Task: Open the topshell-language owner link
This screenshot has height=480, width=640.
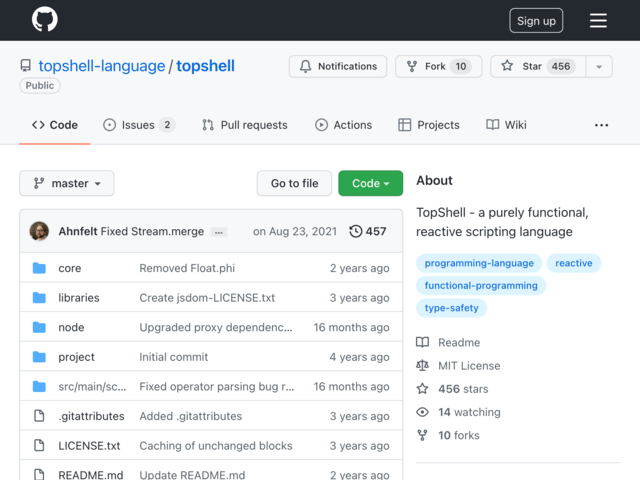Action: (102, 66)
